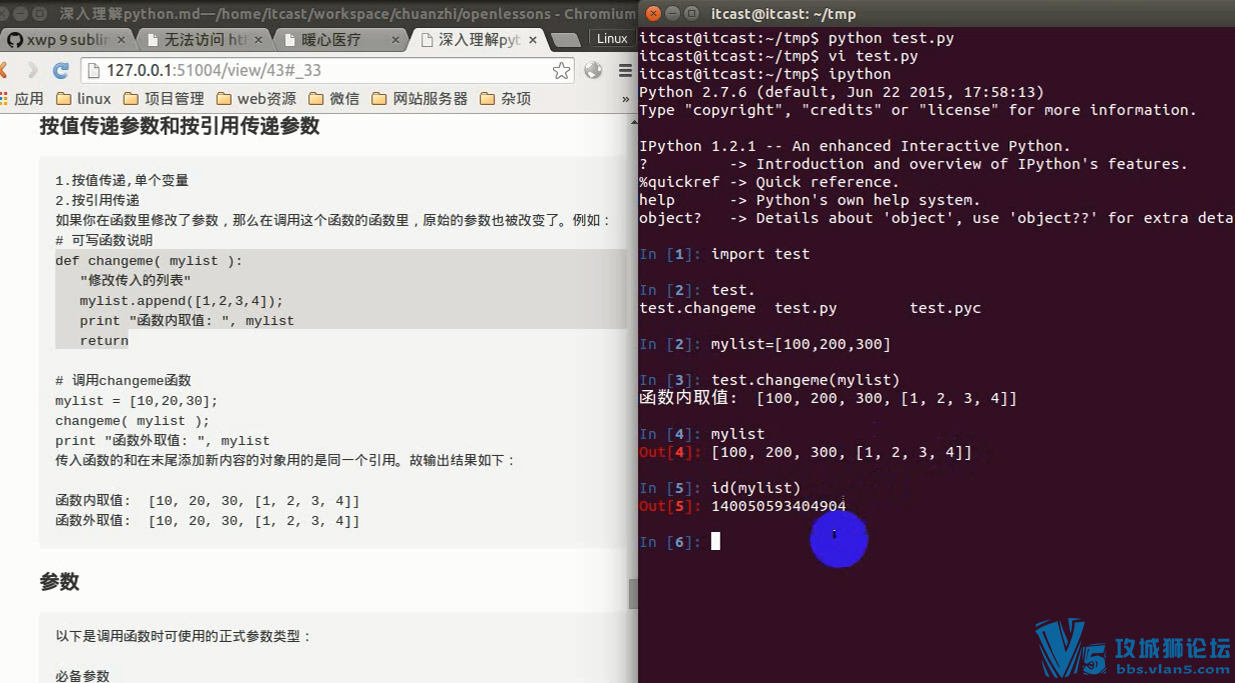The width and height of the screenshot is (1235, 683).
Task: Open the 网站服务器 bookmark folder
Action: (x=419, y=99)
